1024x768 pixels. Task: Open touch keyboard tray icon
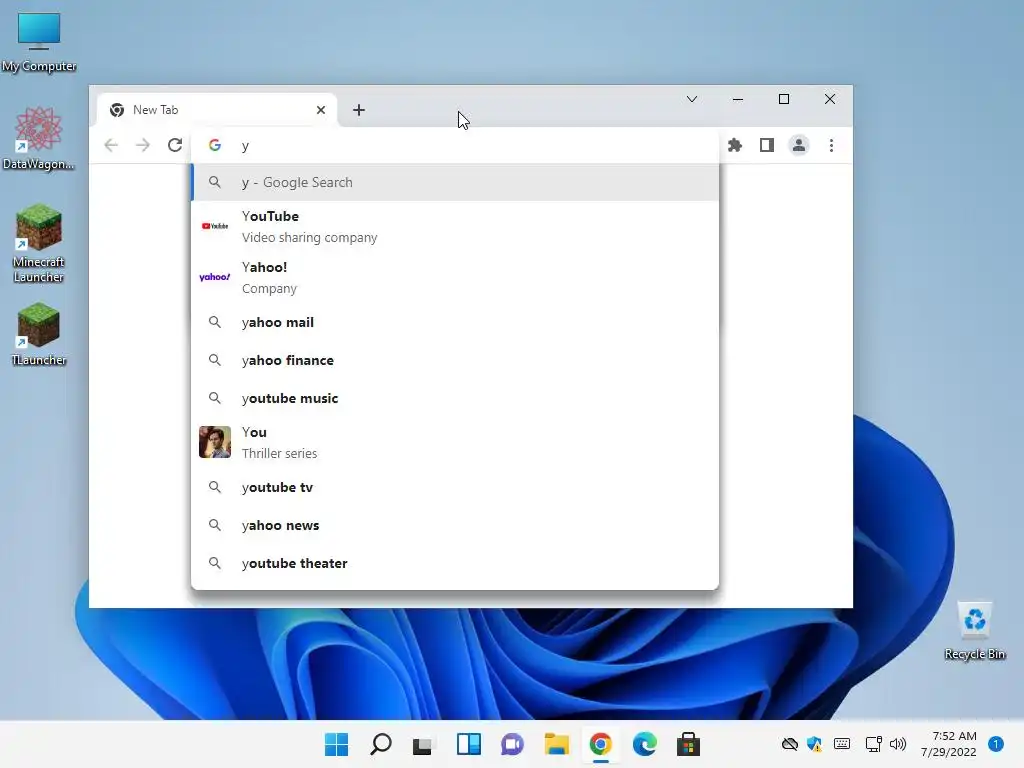pyautogui.click(x=842, y=744)
